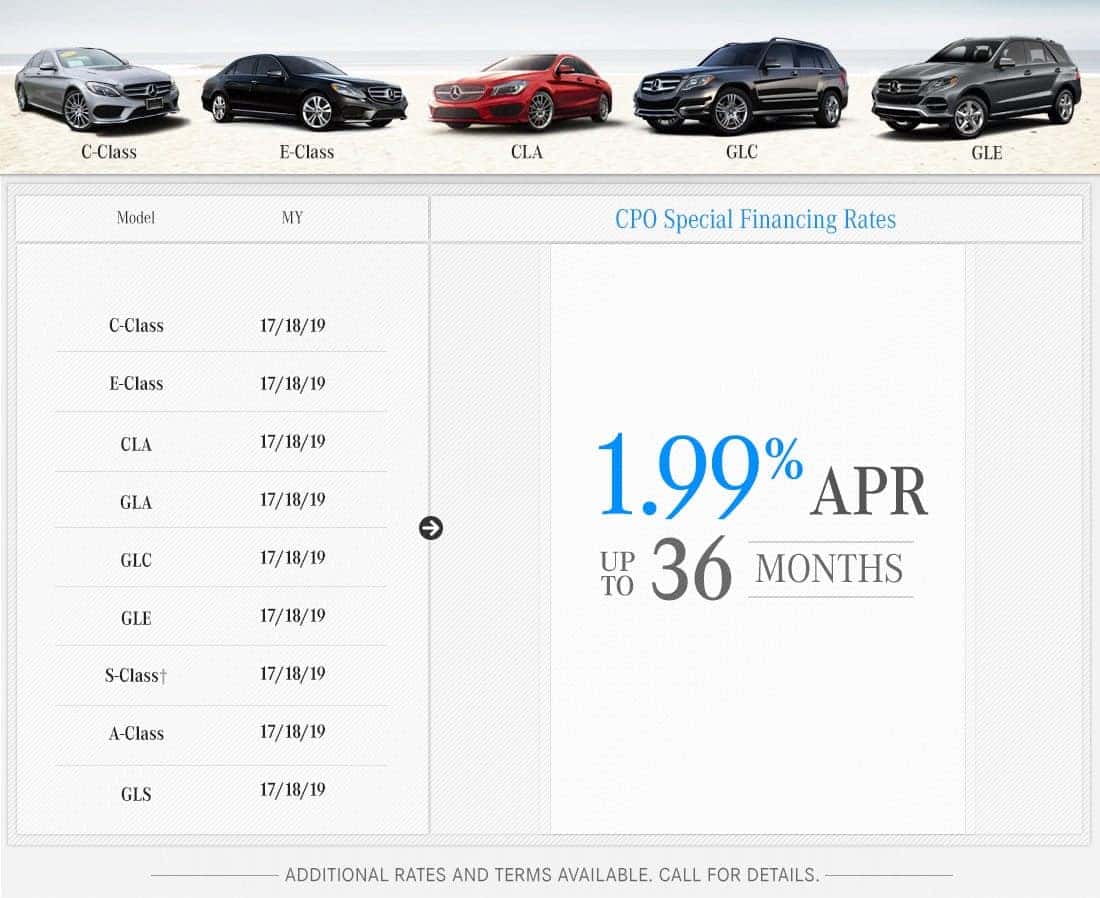Click the 36 term number
The height and width of the screenshot is (898, 1100).
pyautogui.click(x=692, y=569)
